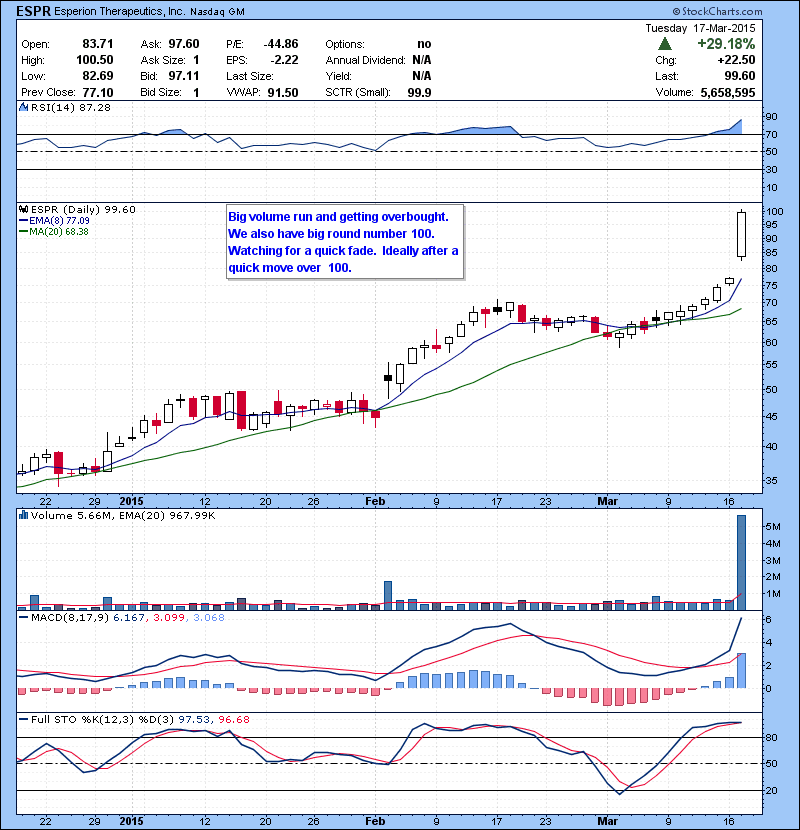Click the early-February volume spike bar

[x=388, y=596]
